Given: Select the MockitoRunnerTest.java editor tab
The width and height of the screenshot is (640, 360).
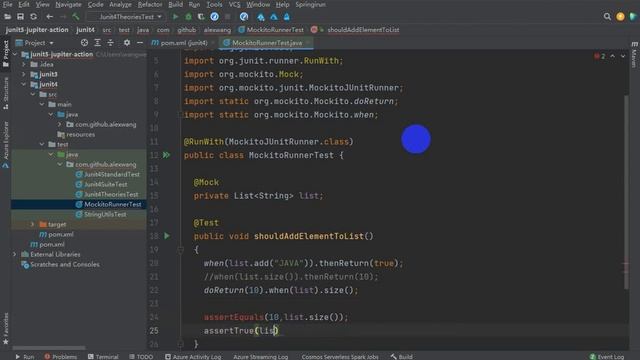Looking at the screenshot, I should click(267, 42).
